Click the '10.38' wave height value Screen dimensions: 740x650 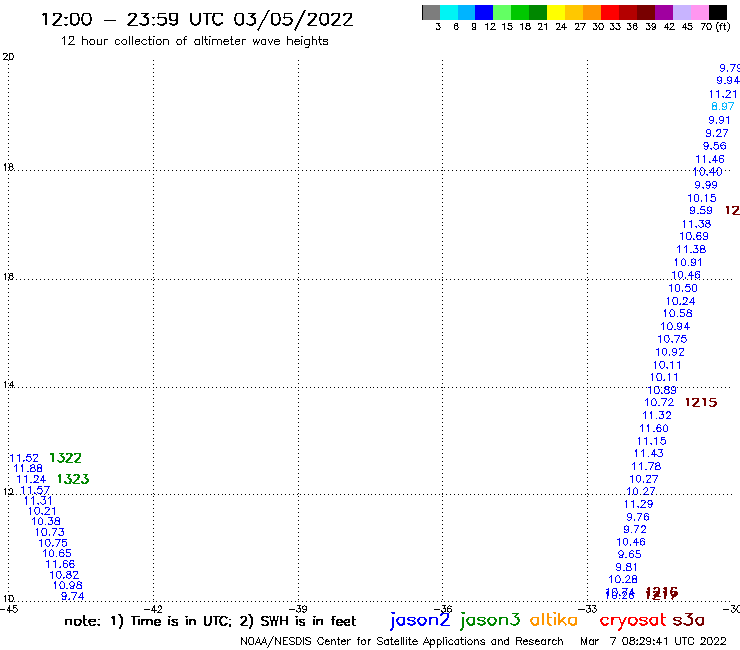tap(46, 521)
